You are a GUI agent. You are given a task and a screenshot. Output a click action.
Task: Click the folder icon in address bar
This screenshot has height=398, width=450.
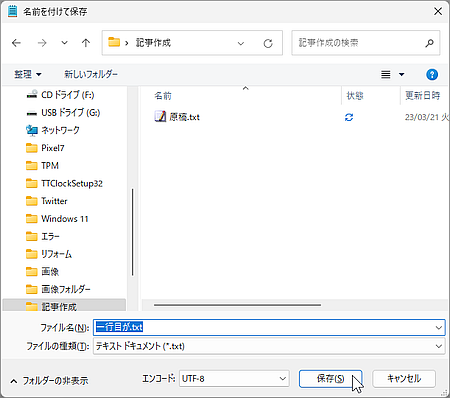point(114,42)
